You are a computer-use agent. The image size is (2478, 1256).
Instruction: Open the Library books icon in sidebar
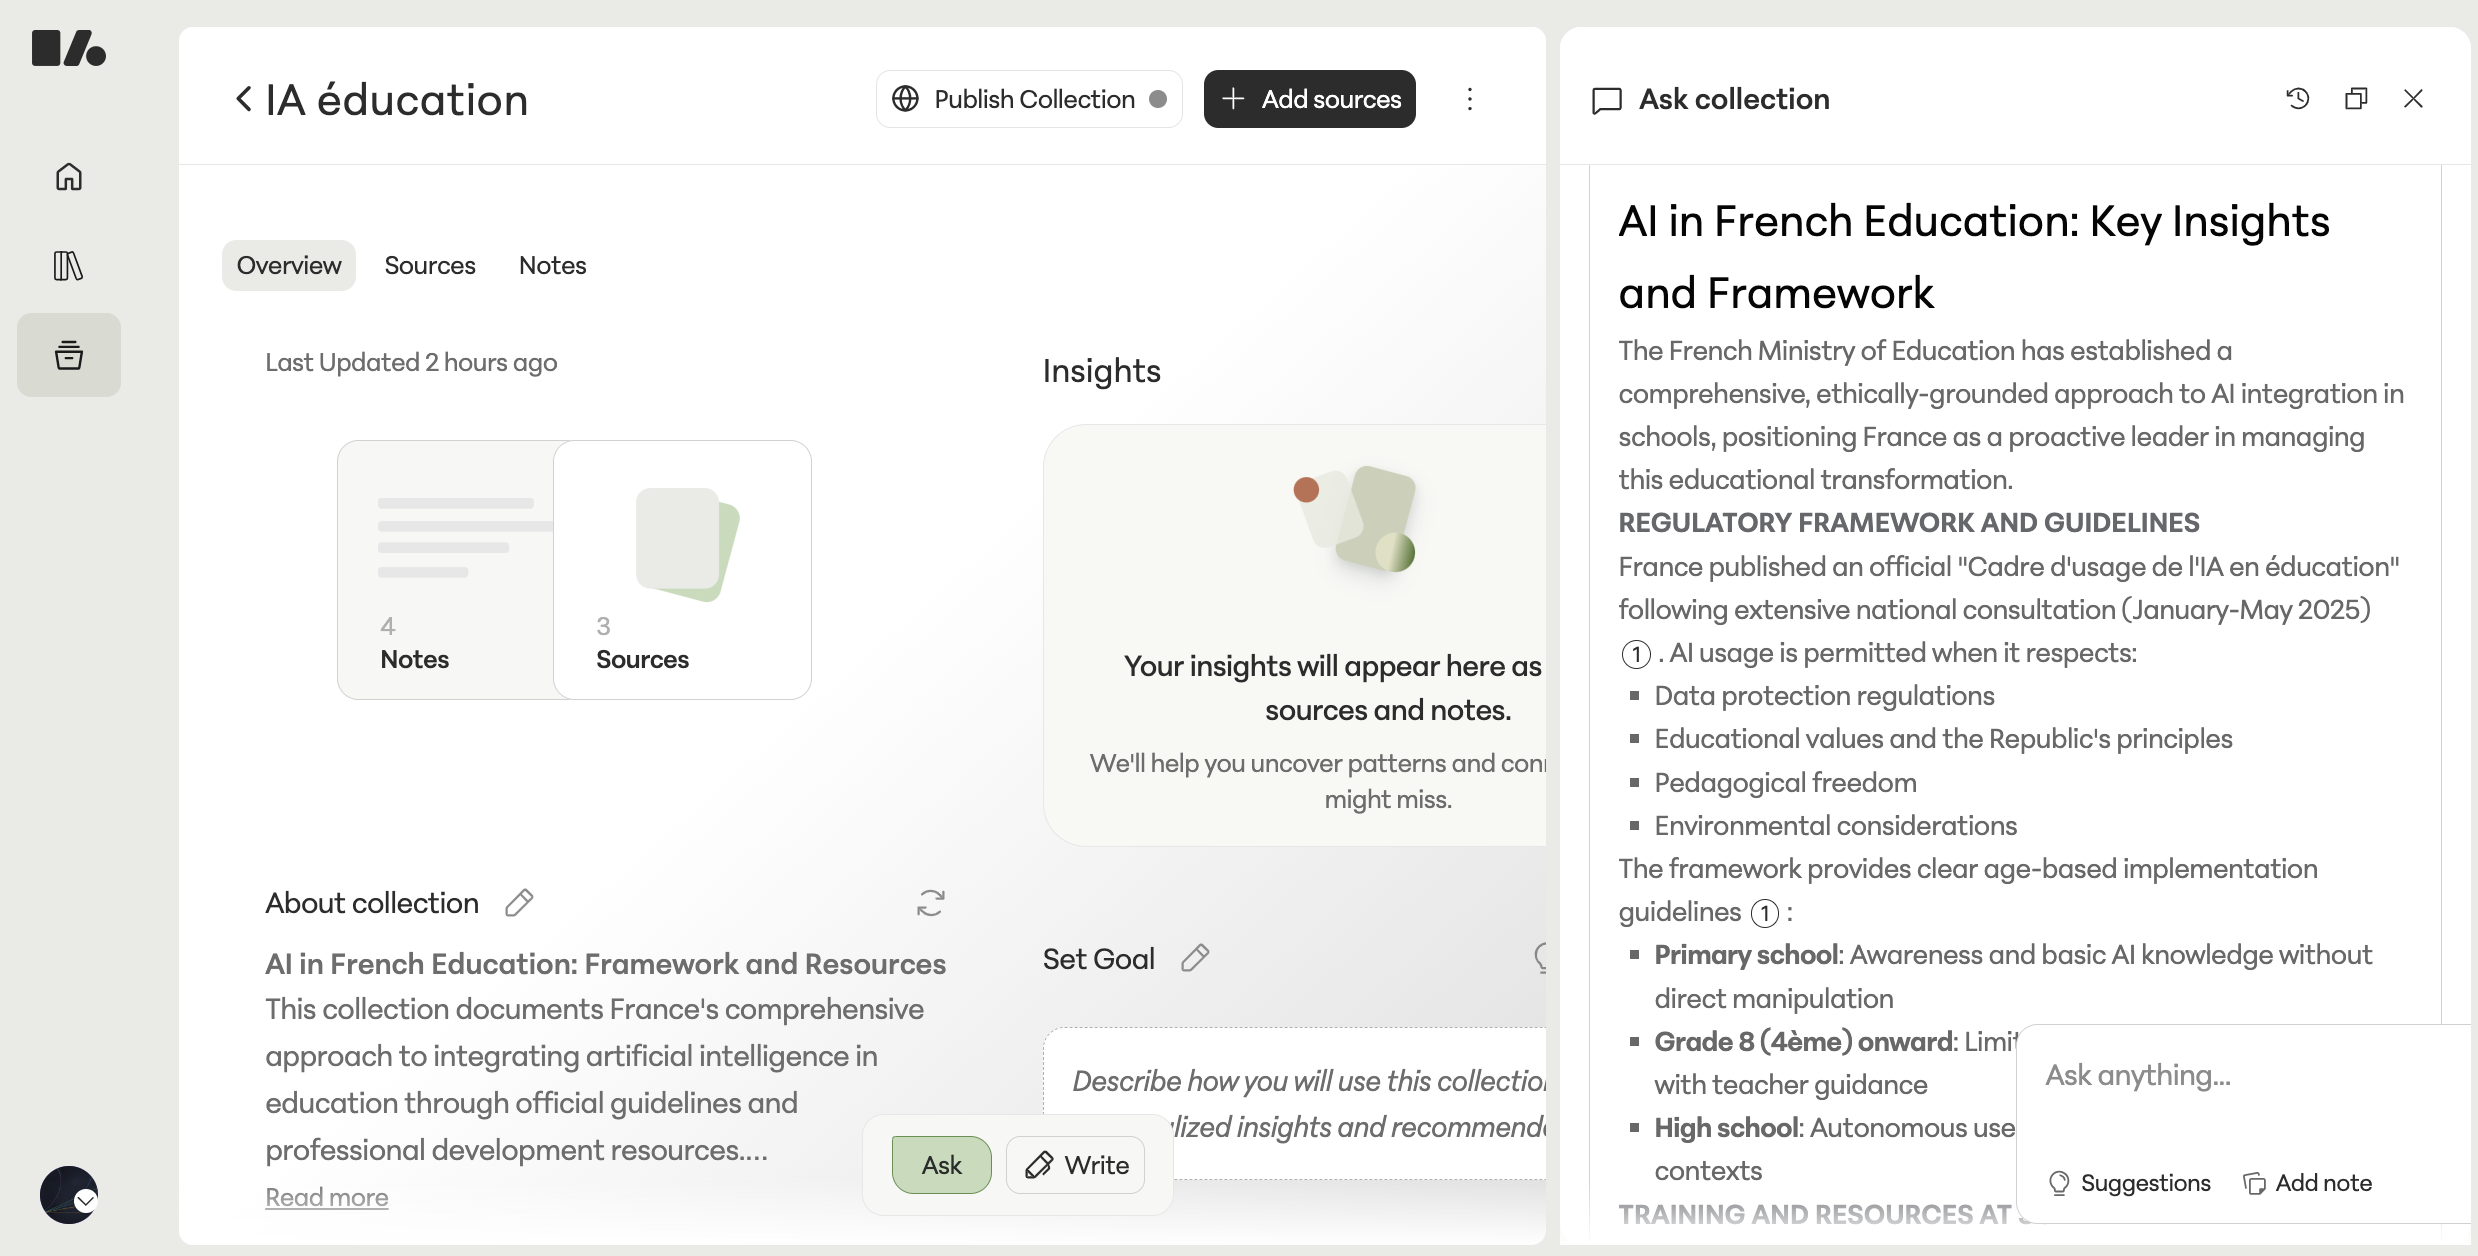click(69, 266)
